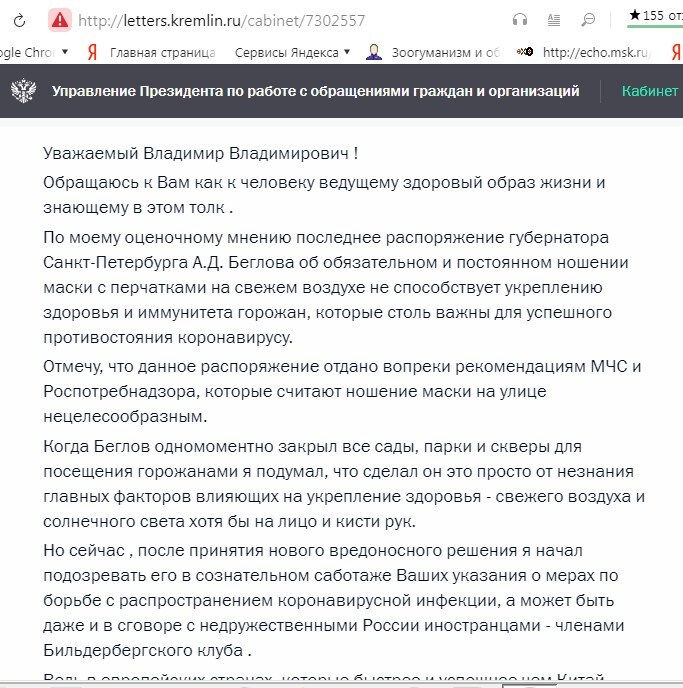Click the Управление Президента site title link

(x=315, y=91)
